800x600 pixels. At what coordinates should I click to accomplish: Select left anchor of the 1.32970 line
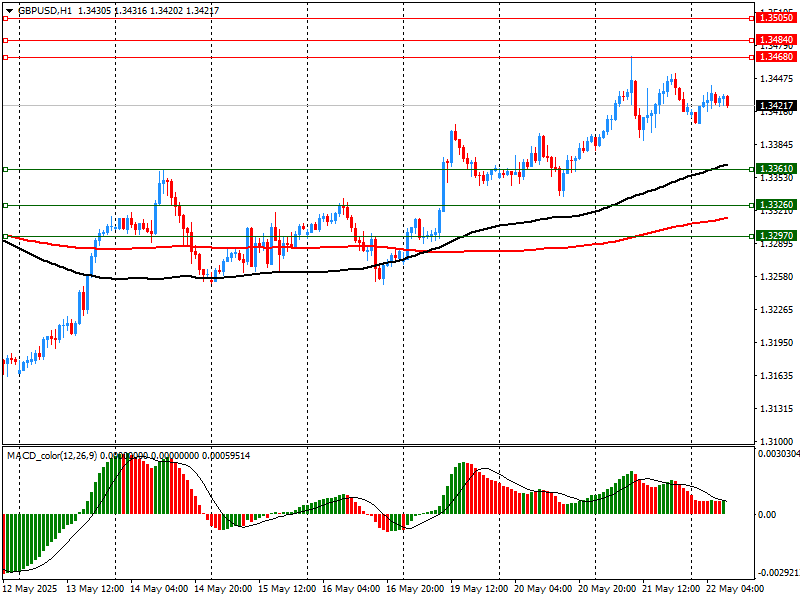pyautogui.click(x=6, y=236)
